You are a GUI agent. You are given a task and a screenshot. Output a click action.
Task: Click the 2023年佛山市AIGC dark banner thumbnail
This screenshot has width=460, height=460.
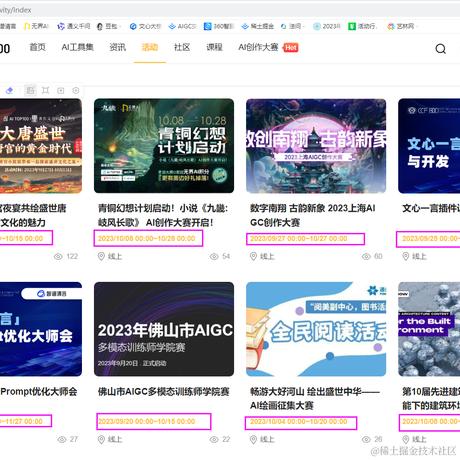click(x=164, y=329)
